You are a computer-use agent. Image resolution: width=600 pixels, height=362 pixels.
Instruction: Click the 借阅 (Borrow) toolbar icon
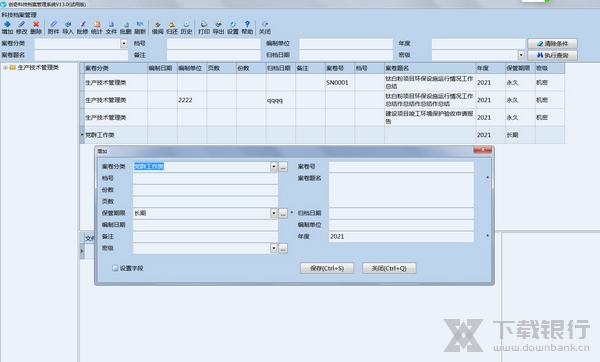[x=157, y=28]
